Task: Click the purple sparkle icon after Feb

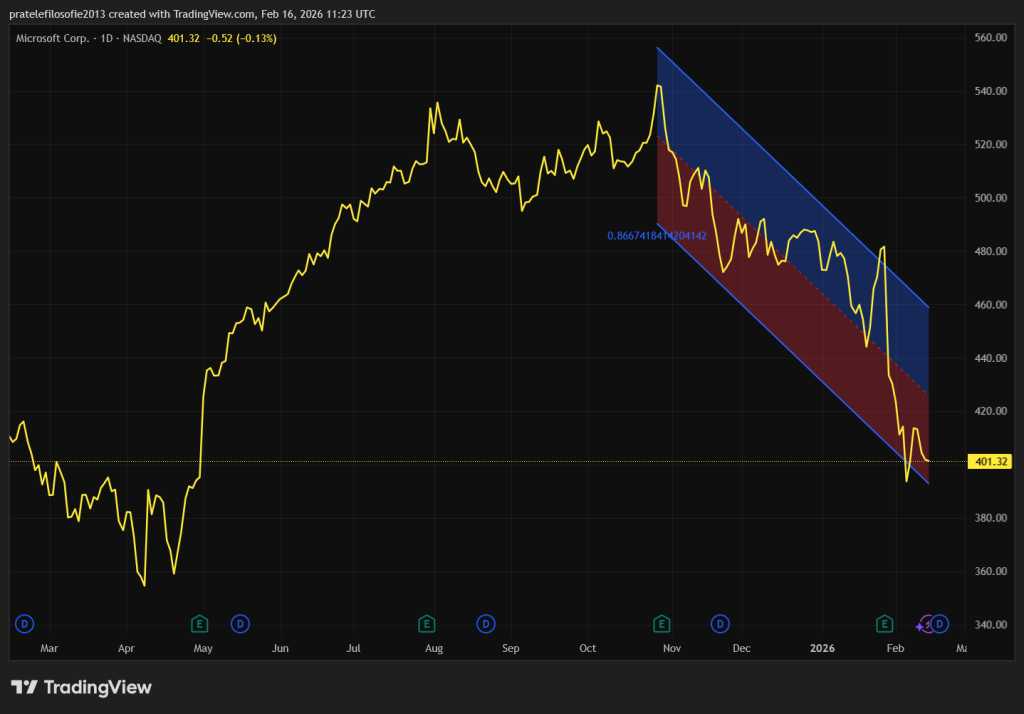Action: point(921,626)
